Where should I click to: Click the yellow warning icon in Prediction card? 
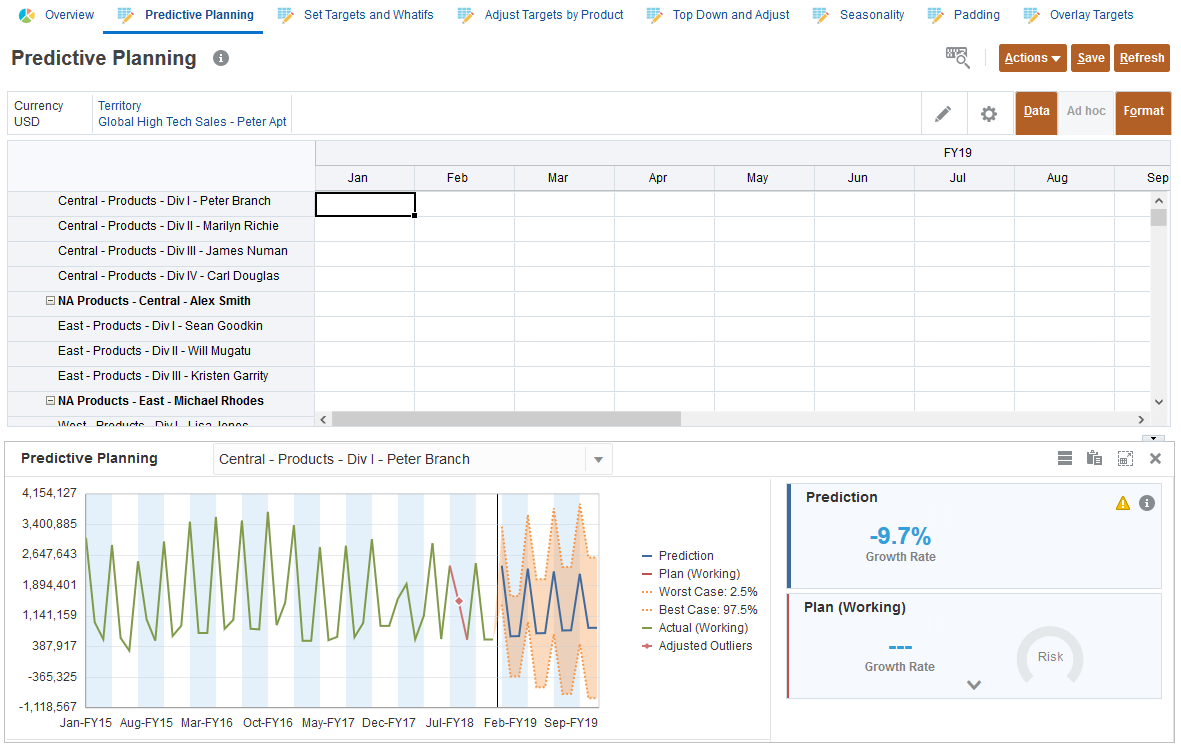click(x=1122, y=503)
